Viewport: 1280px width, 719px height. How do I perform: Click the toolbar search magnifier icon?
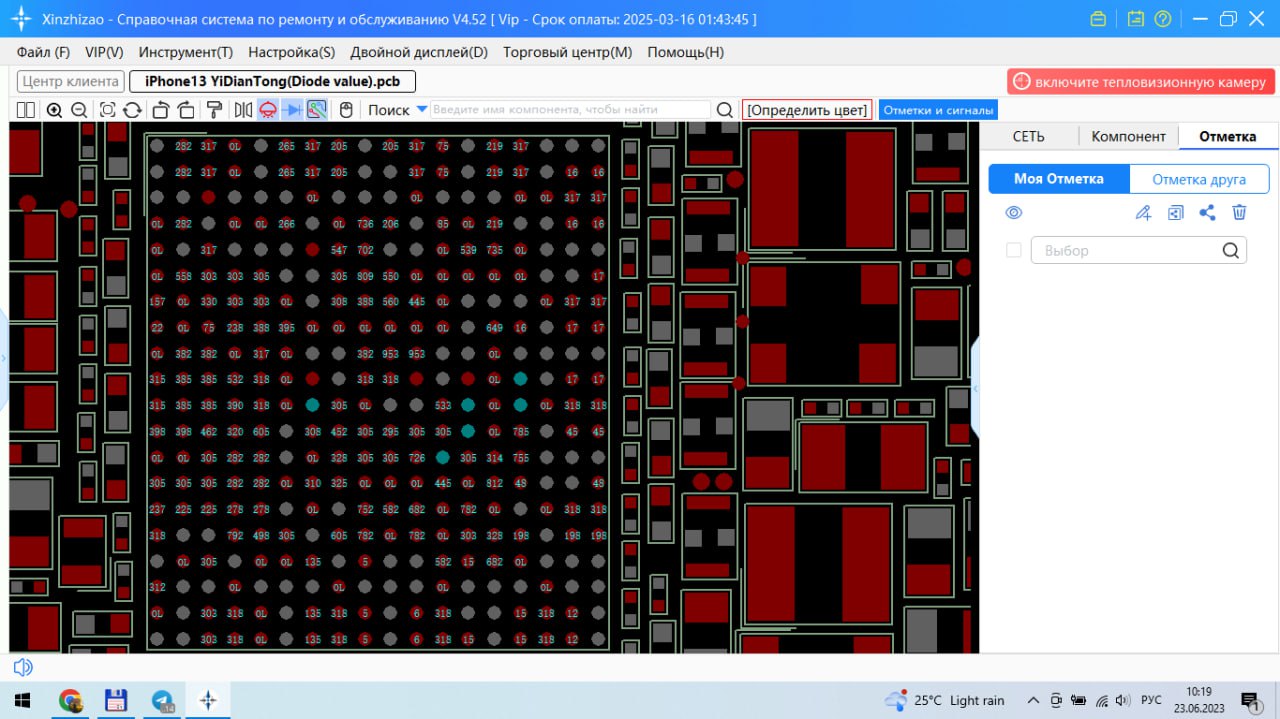tap(725, 110)
